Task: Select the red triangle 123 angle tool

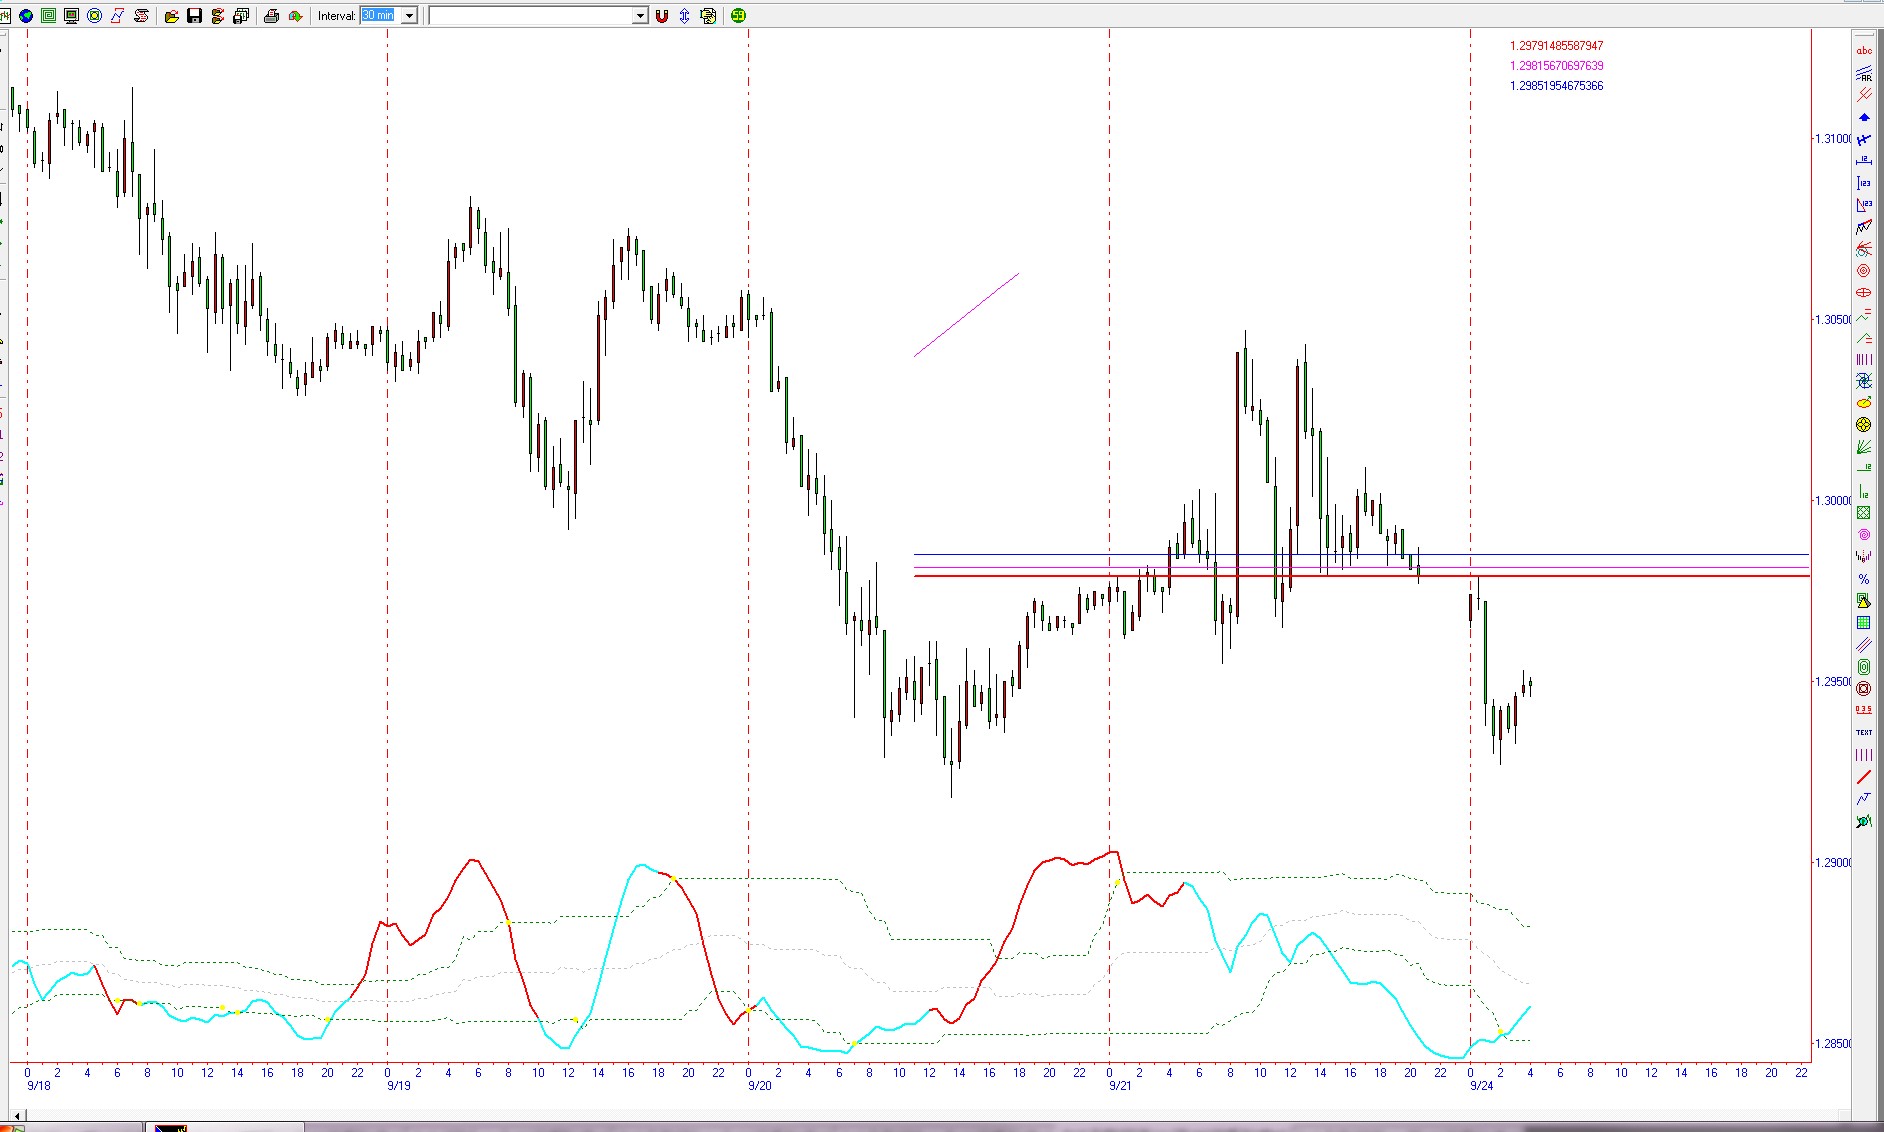Action: 1864,205
